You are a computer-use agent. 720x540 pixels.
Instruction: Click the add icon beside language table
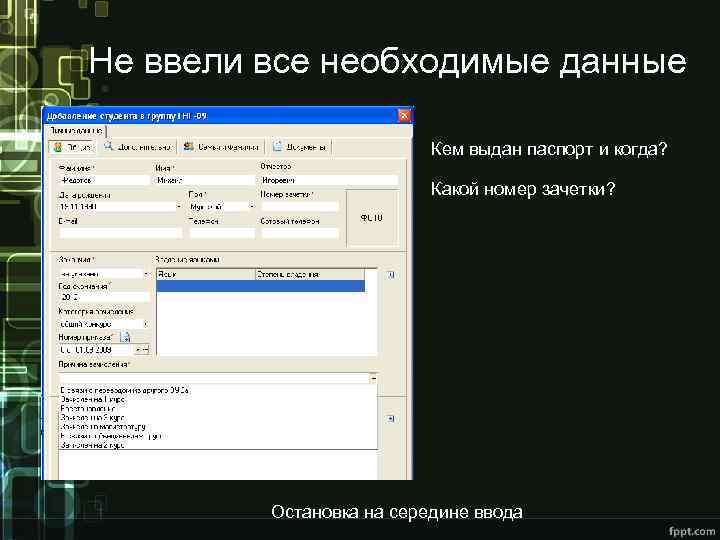pos(391,275)
